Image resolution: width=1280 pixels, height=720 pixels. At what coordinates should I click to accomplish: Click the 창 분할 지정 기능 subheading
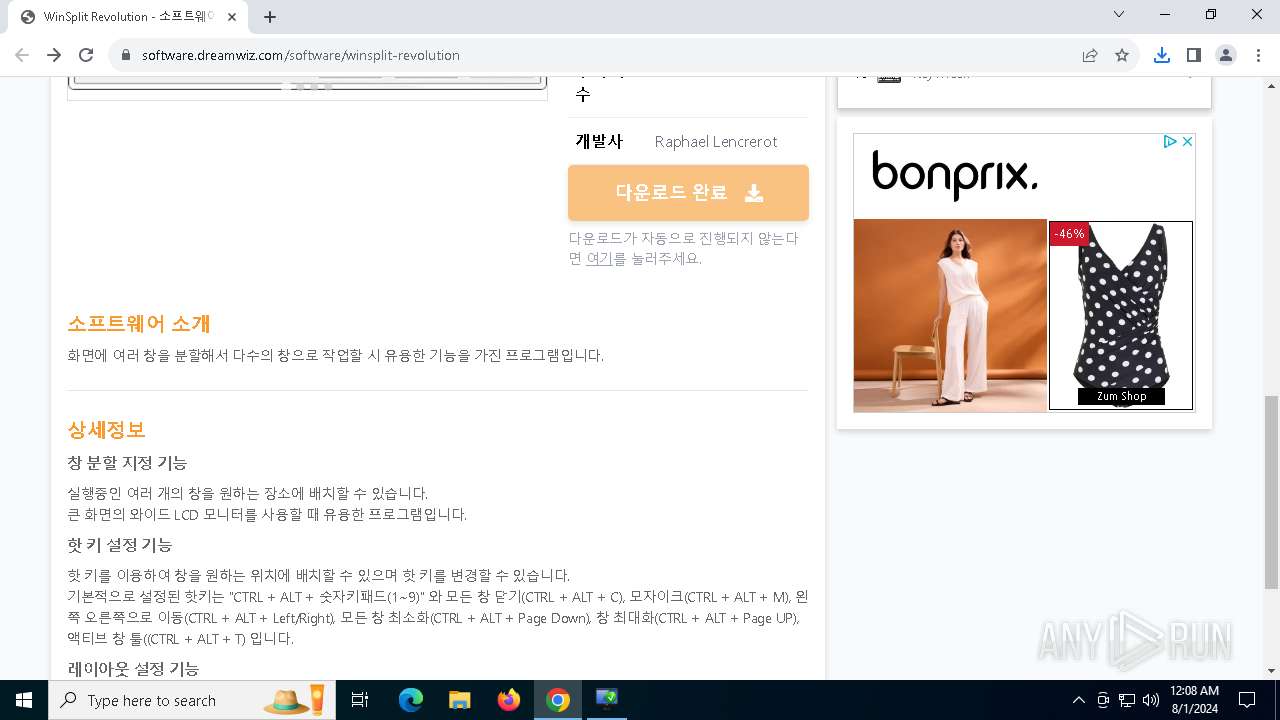pos(127,463)
